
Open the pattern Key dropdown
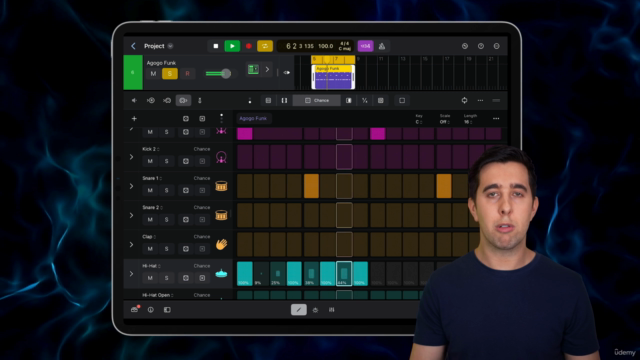coord(419,119)
